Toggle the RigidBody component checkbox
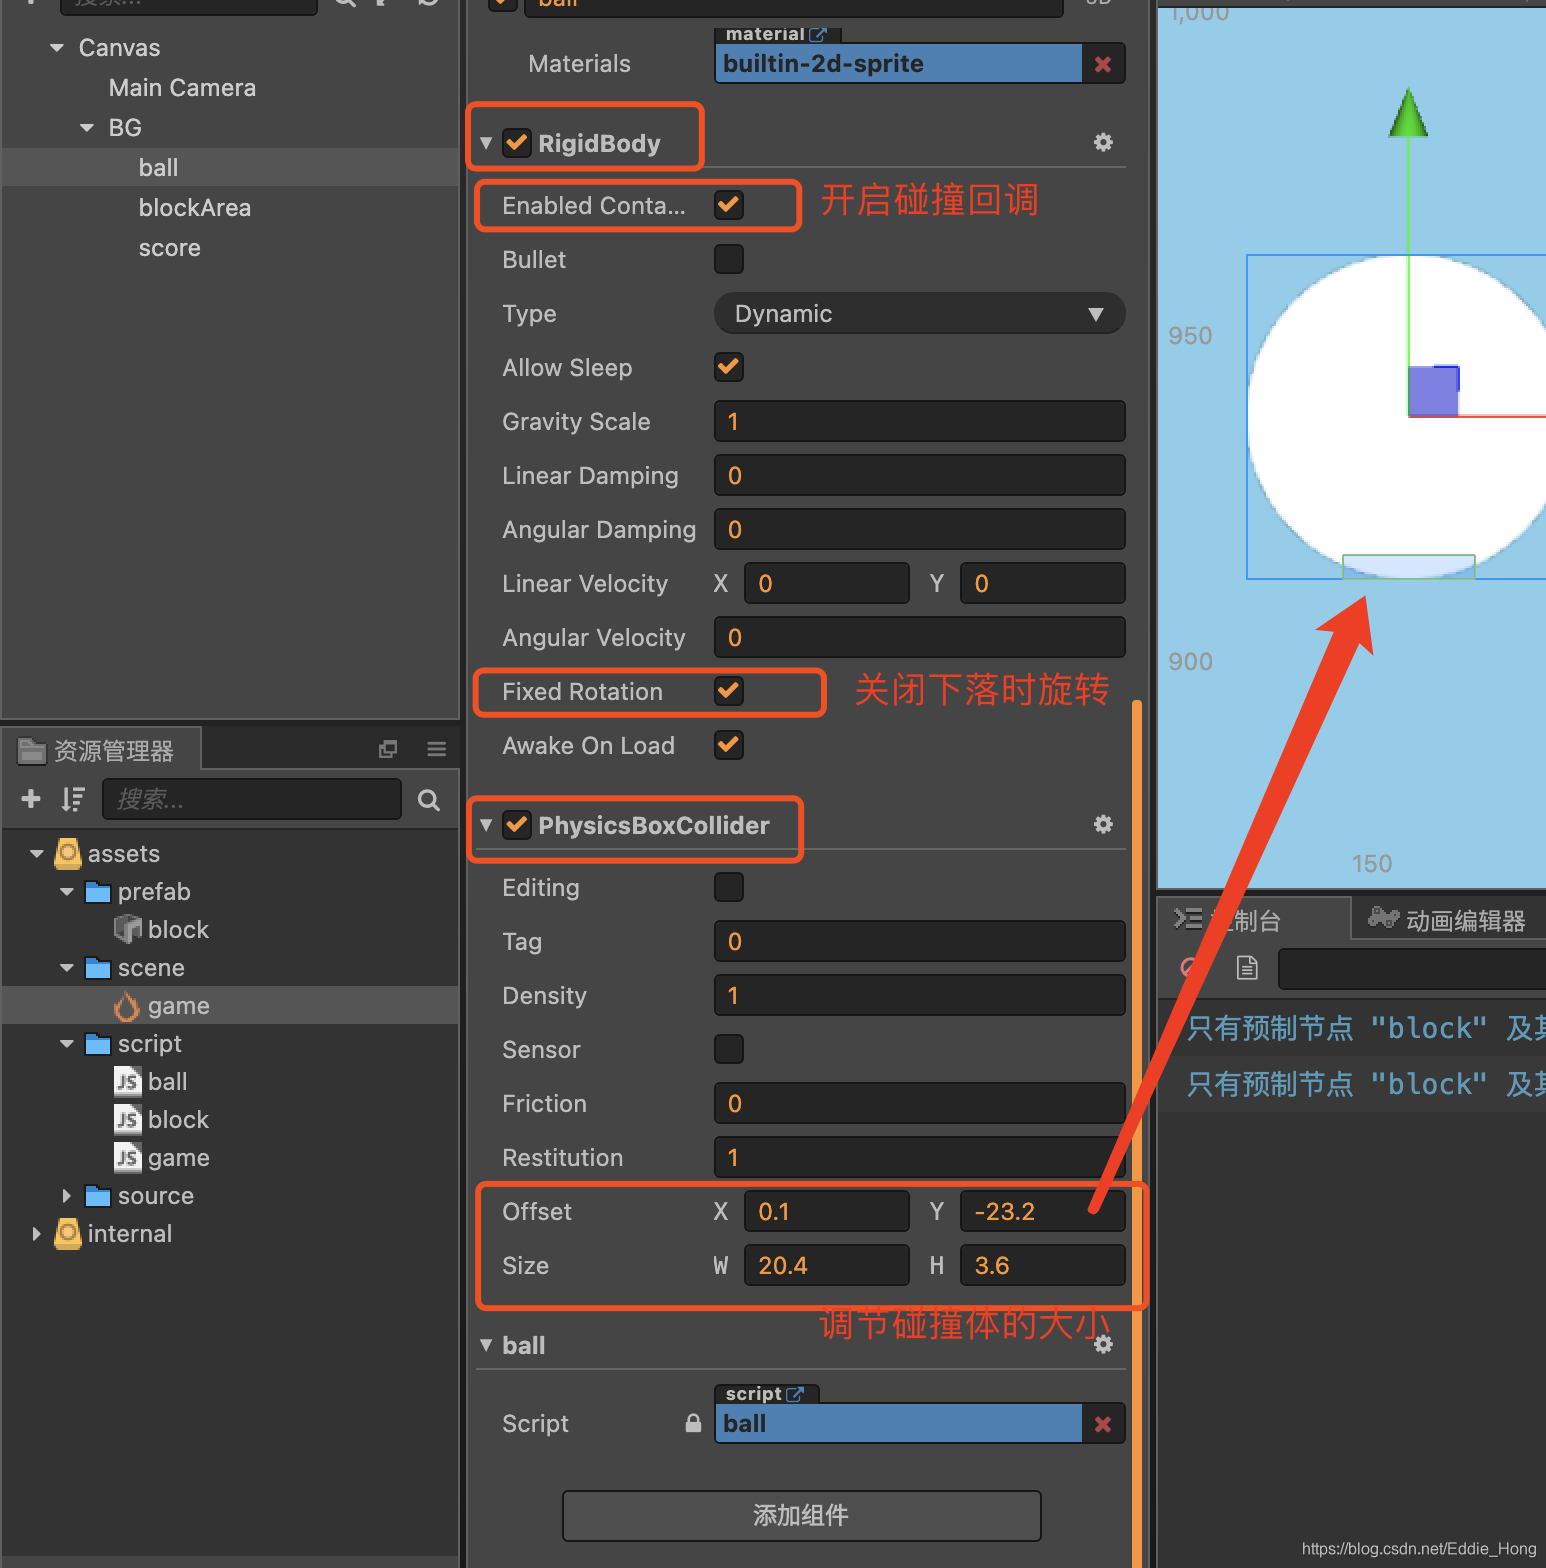This screenshot has height=1568, width=1546. 516,143
